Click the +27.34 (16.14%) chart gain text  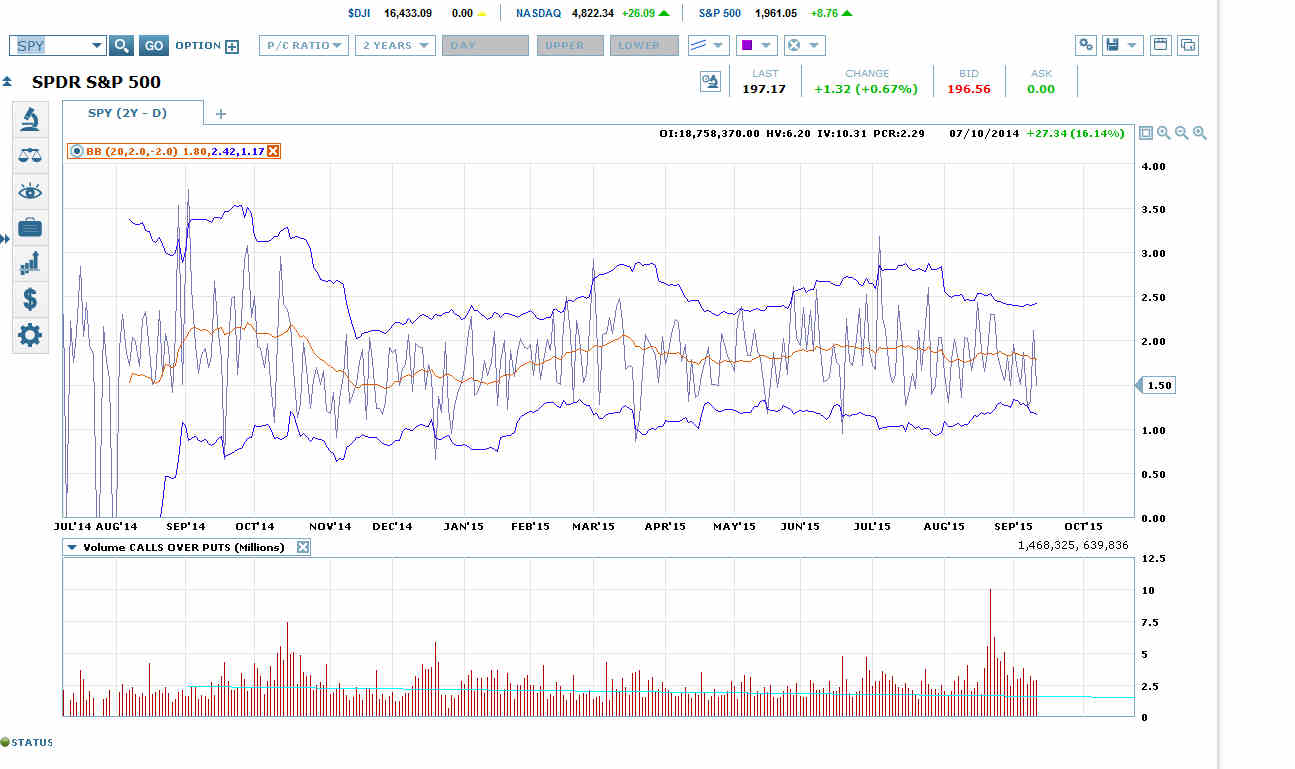tap(1075, 133)
